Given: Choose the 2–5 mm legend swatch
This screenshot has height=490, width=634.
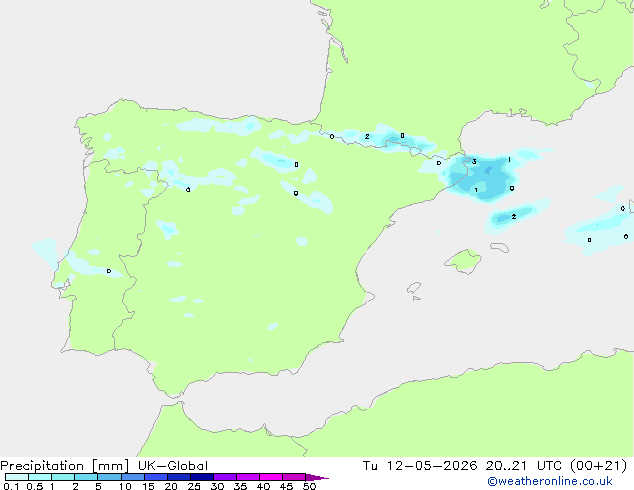Looking at the screenshot, I should pyautogui.click(x=86, y=477).
